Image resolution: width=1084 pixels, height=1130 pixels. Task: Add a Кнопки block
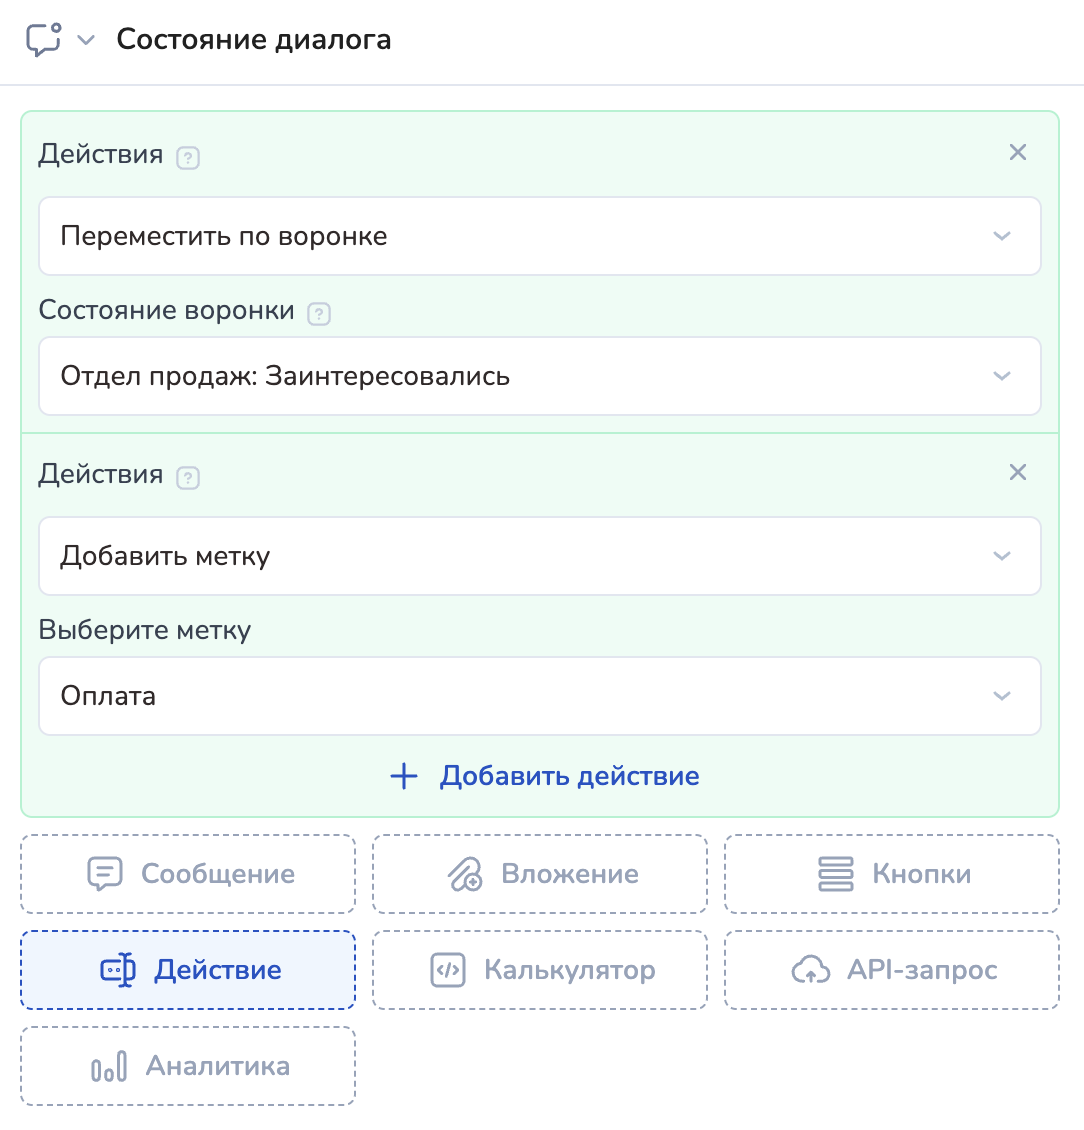[x=892, y=874]
